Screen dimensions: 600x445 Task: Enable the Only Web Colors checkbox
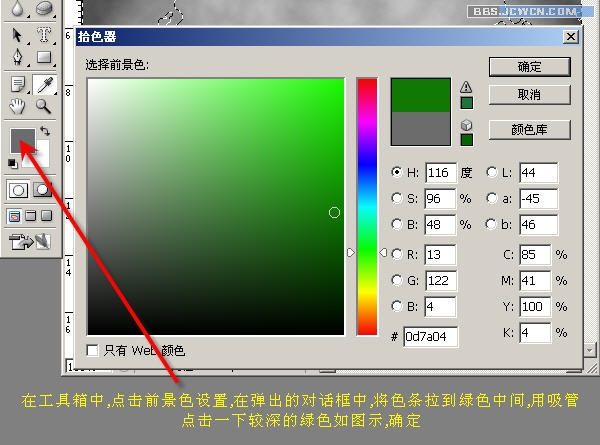click(x=92, y=350)
